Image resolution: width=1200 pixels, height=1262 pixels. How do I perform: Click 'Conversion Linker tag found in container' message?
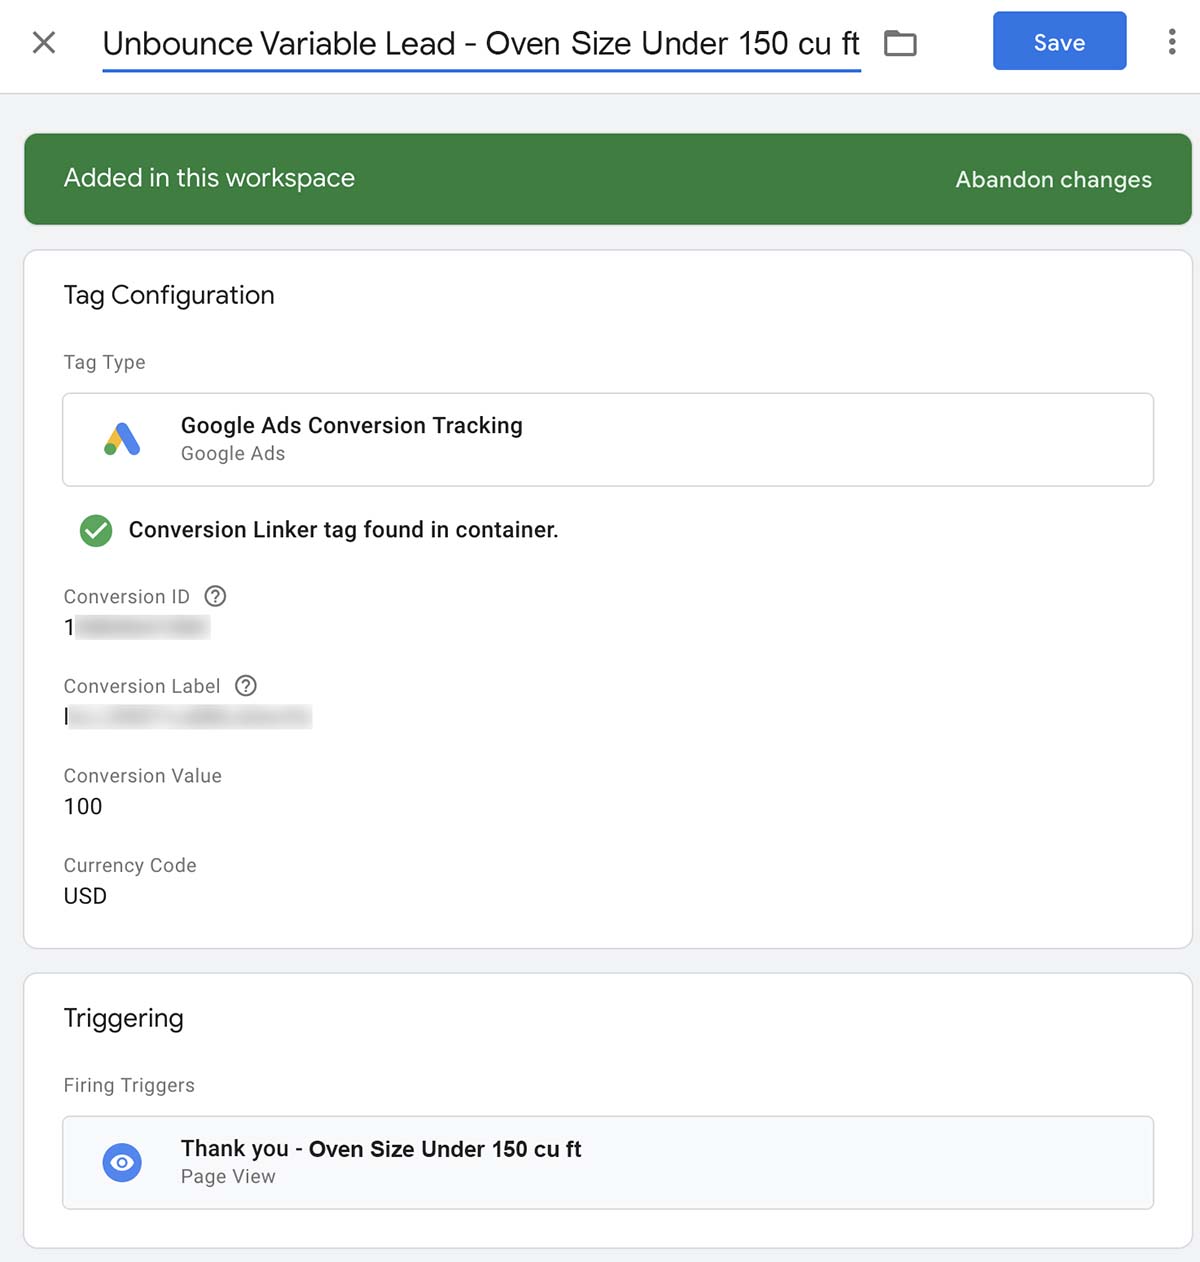(x=343, y=530)
